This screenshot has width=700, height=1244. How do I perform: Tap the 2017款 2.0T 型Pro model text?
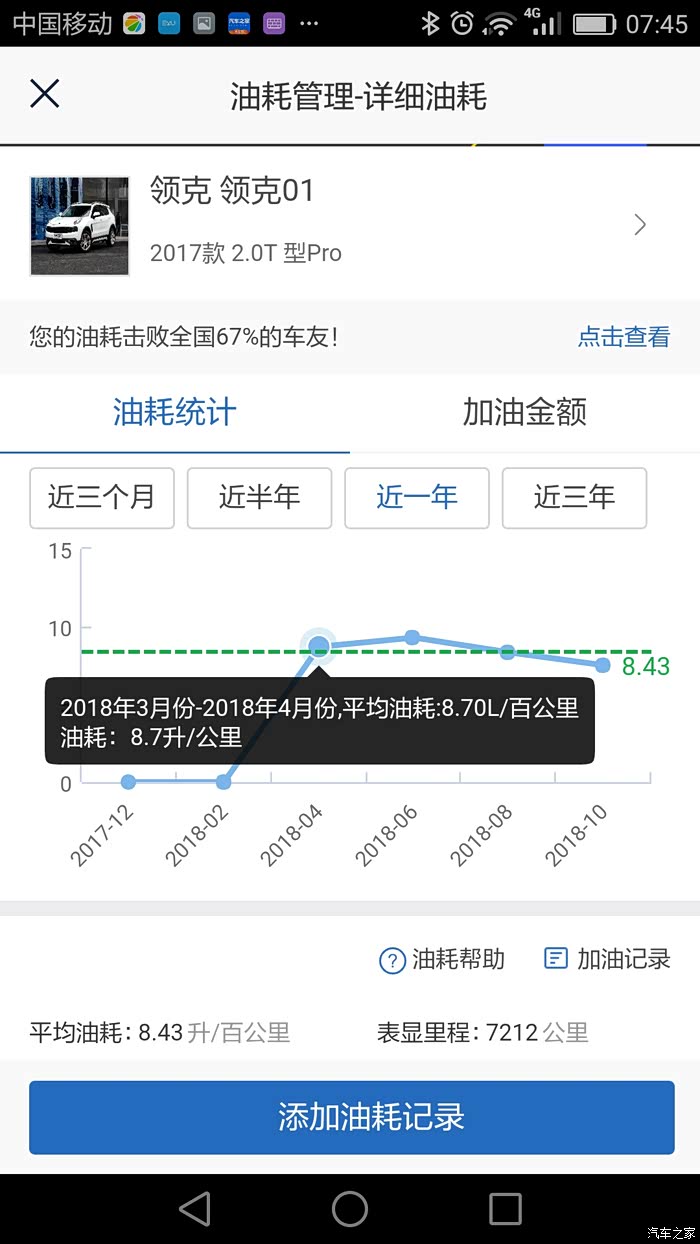(246, 253)
